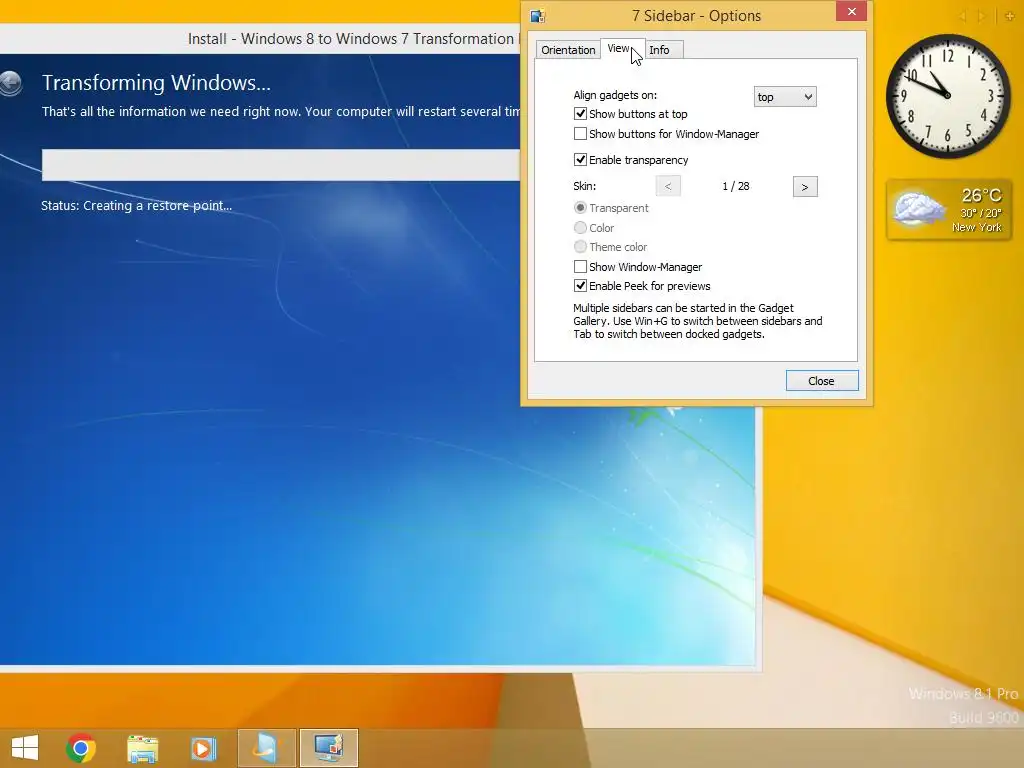Click the Start button on the taskbar
Image resolution: width=1024 pixels, height=768 pixels.
(x=25, y=748)
